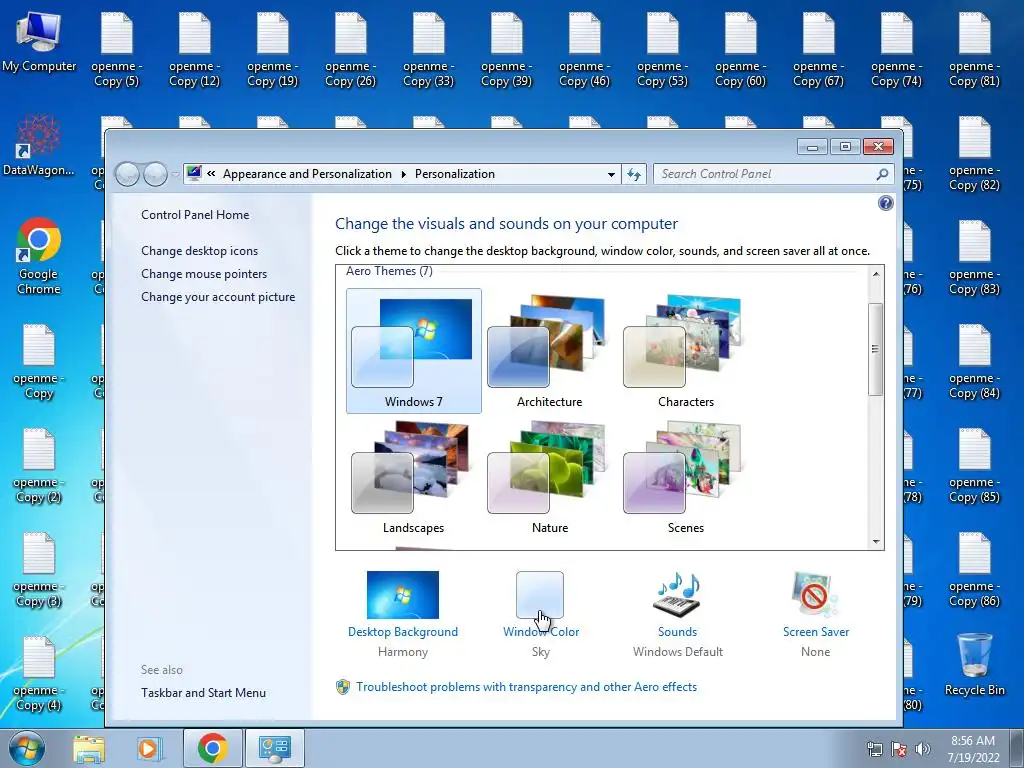Open the Screen Saver icon
The height and width of the screenshot is (768, 1024).
tap(814, 594)
